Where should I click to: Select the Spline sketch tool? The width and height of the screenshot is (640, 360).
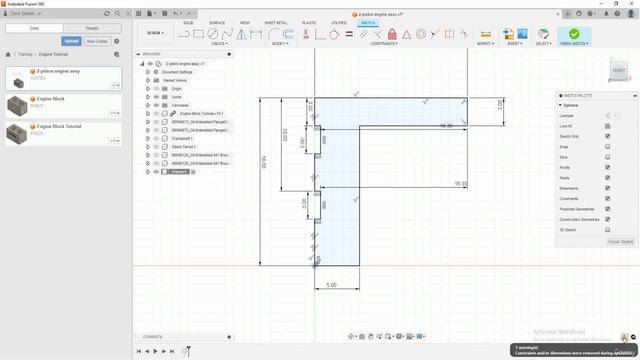click(x=227, y=34)
